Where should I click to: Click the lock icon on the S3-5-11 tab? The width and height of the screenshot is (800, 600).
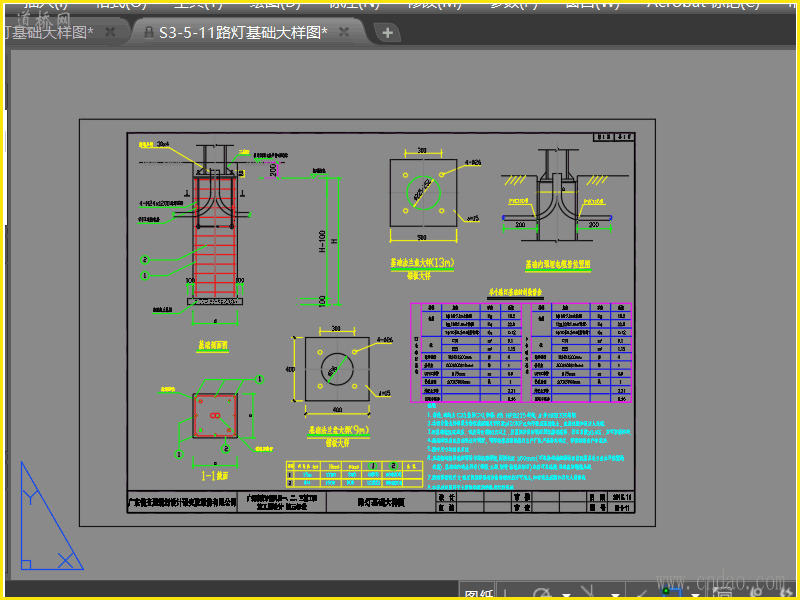[149, 33]
